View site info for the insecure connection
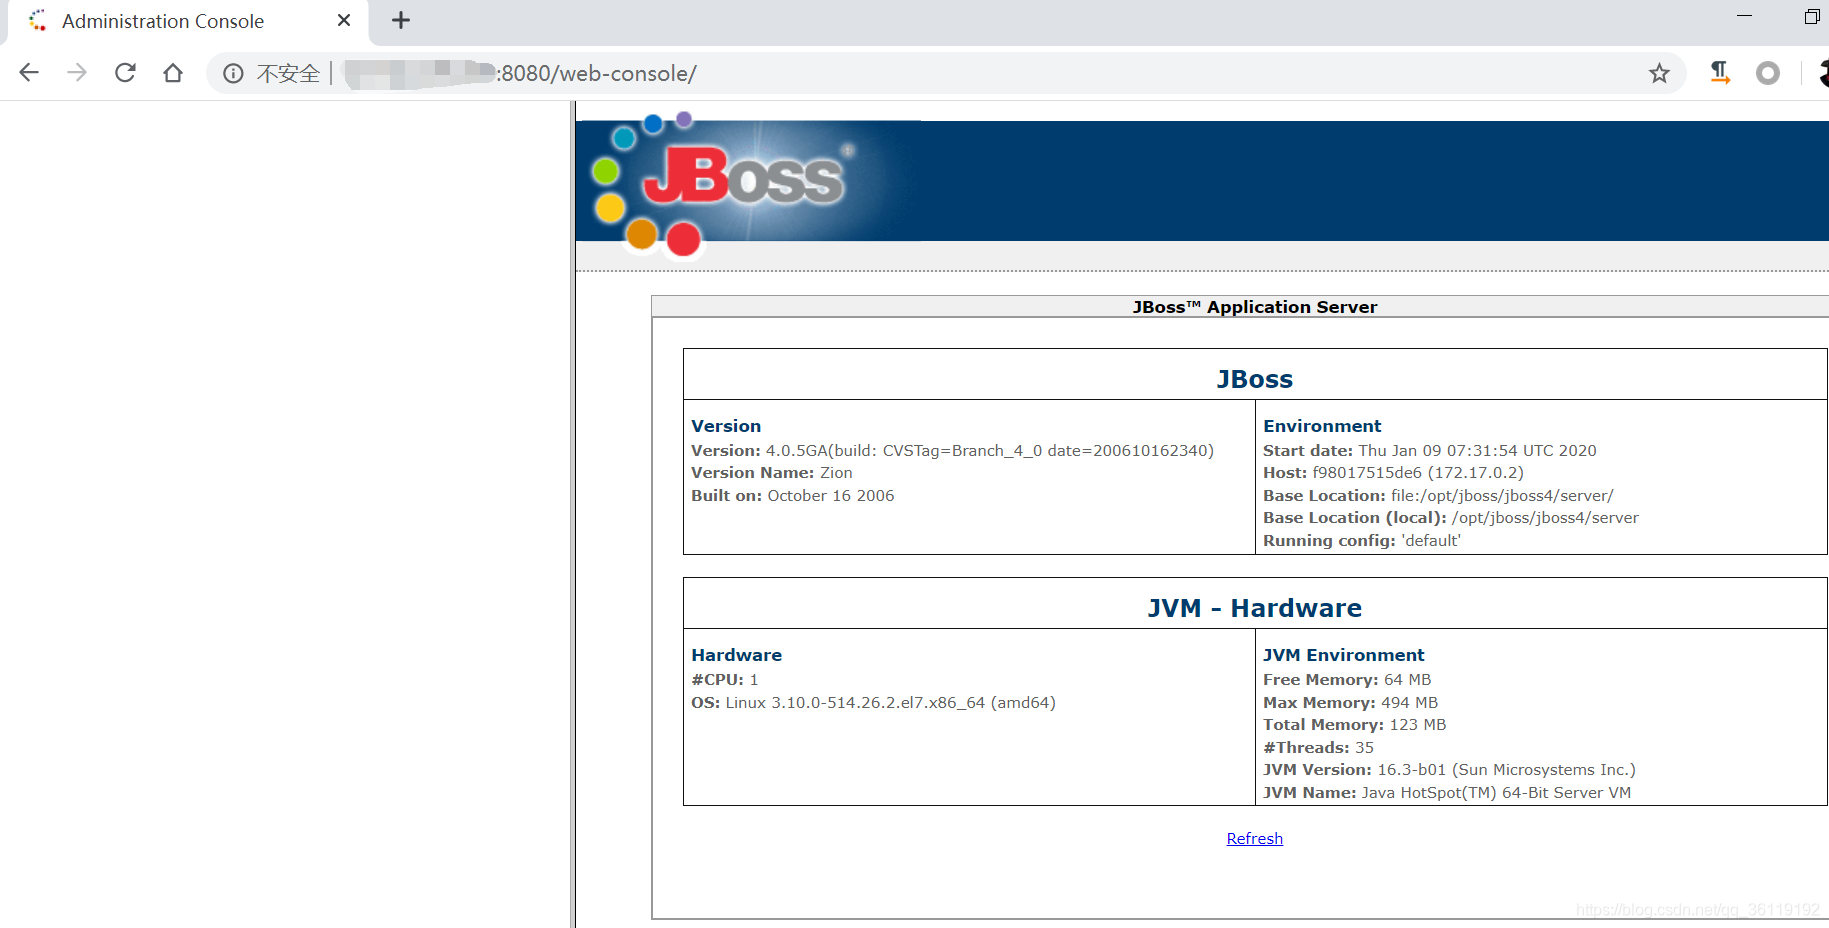 coord(233,73)
